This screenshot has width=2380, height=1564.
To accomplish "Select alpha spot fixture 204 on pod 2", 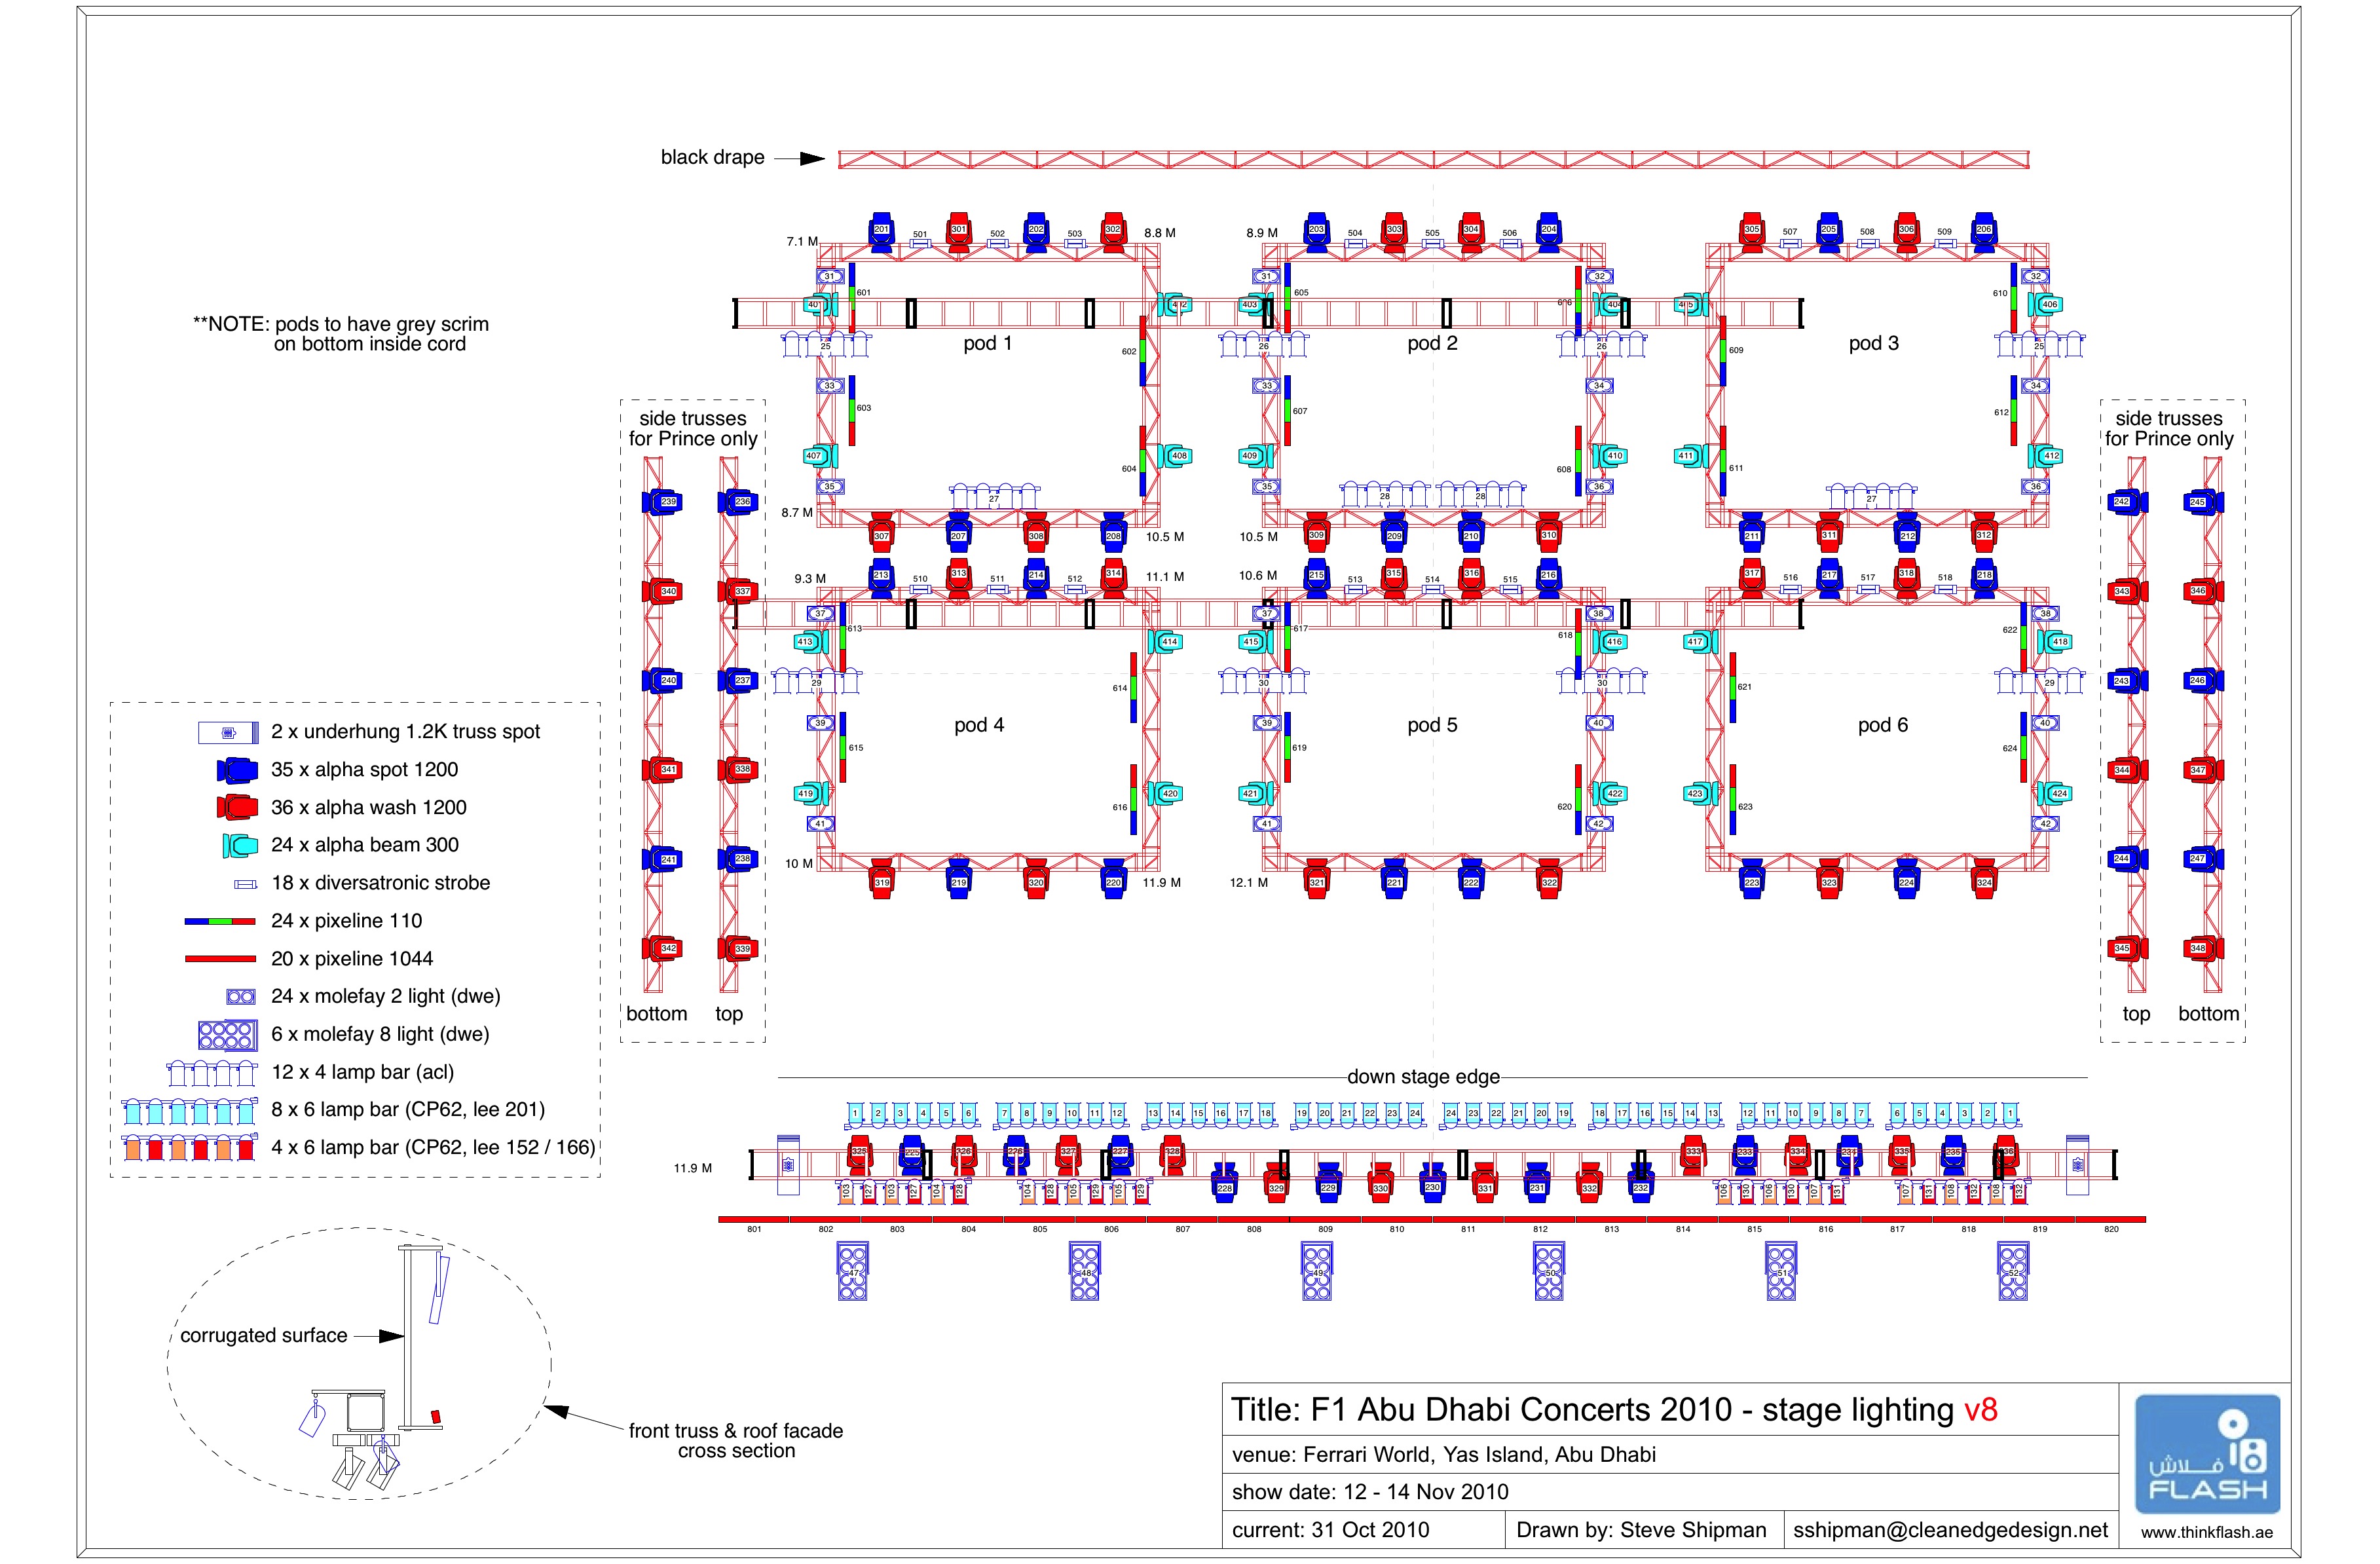I will tap(1548, 231).
